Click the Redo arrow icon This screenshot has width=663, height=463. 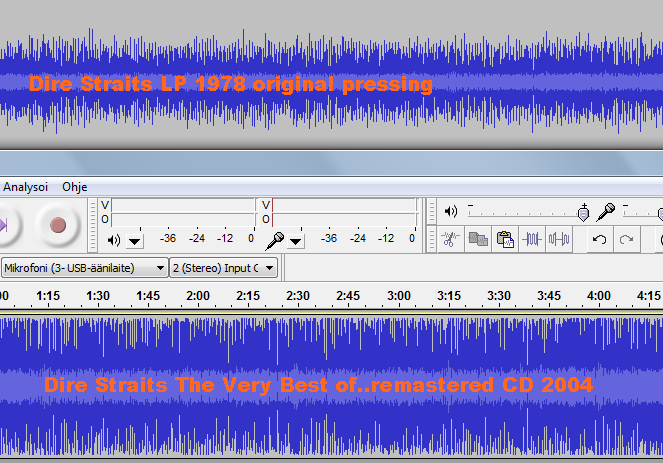626,240
